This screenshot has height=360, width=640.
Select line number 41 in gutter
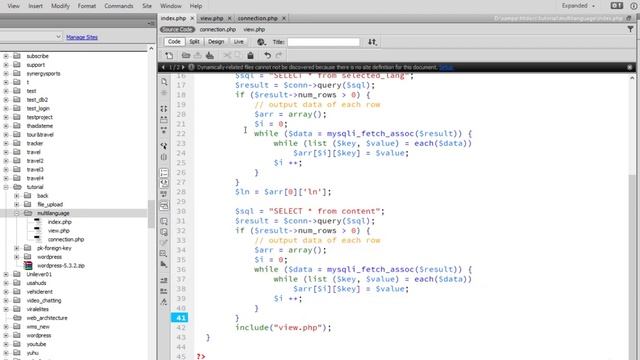pyautogui.click(x=180, y=318)
